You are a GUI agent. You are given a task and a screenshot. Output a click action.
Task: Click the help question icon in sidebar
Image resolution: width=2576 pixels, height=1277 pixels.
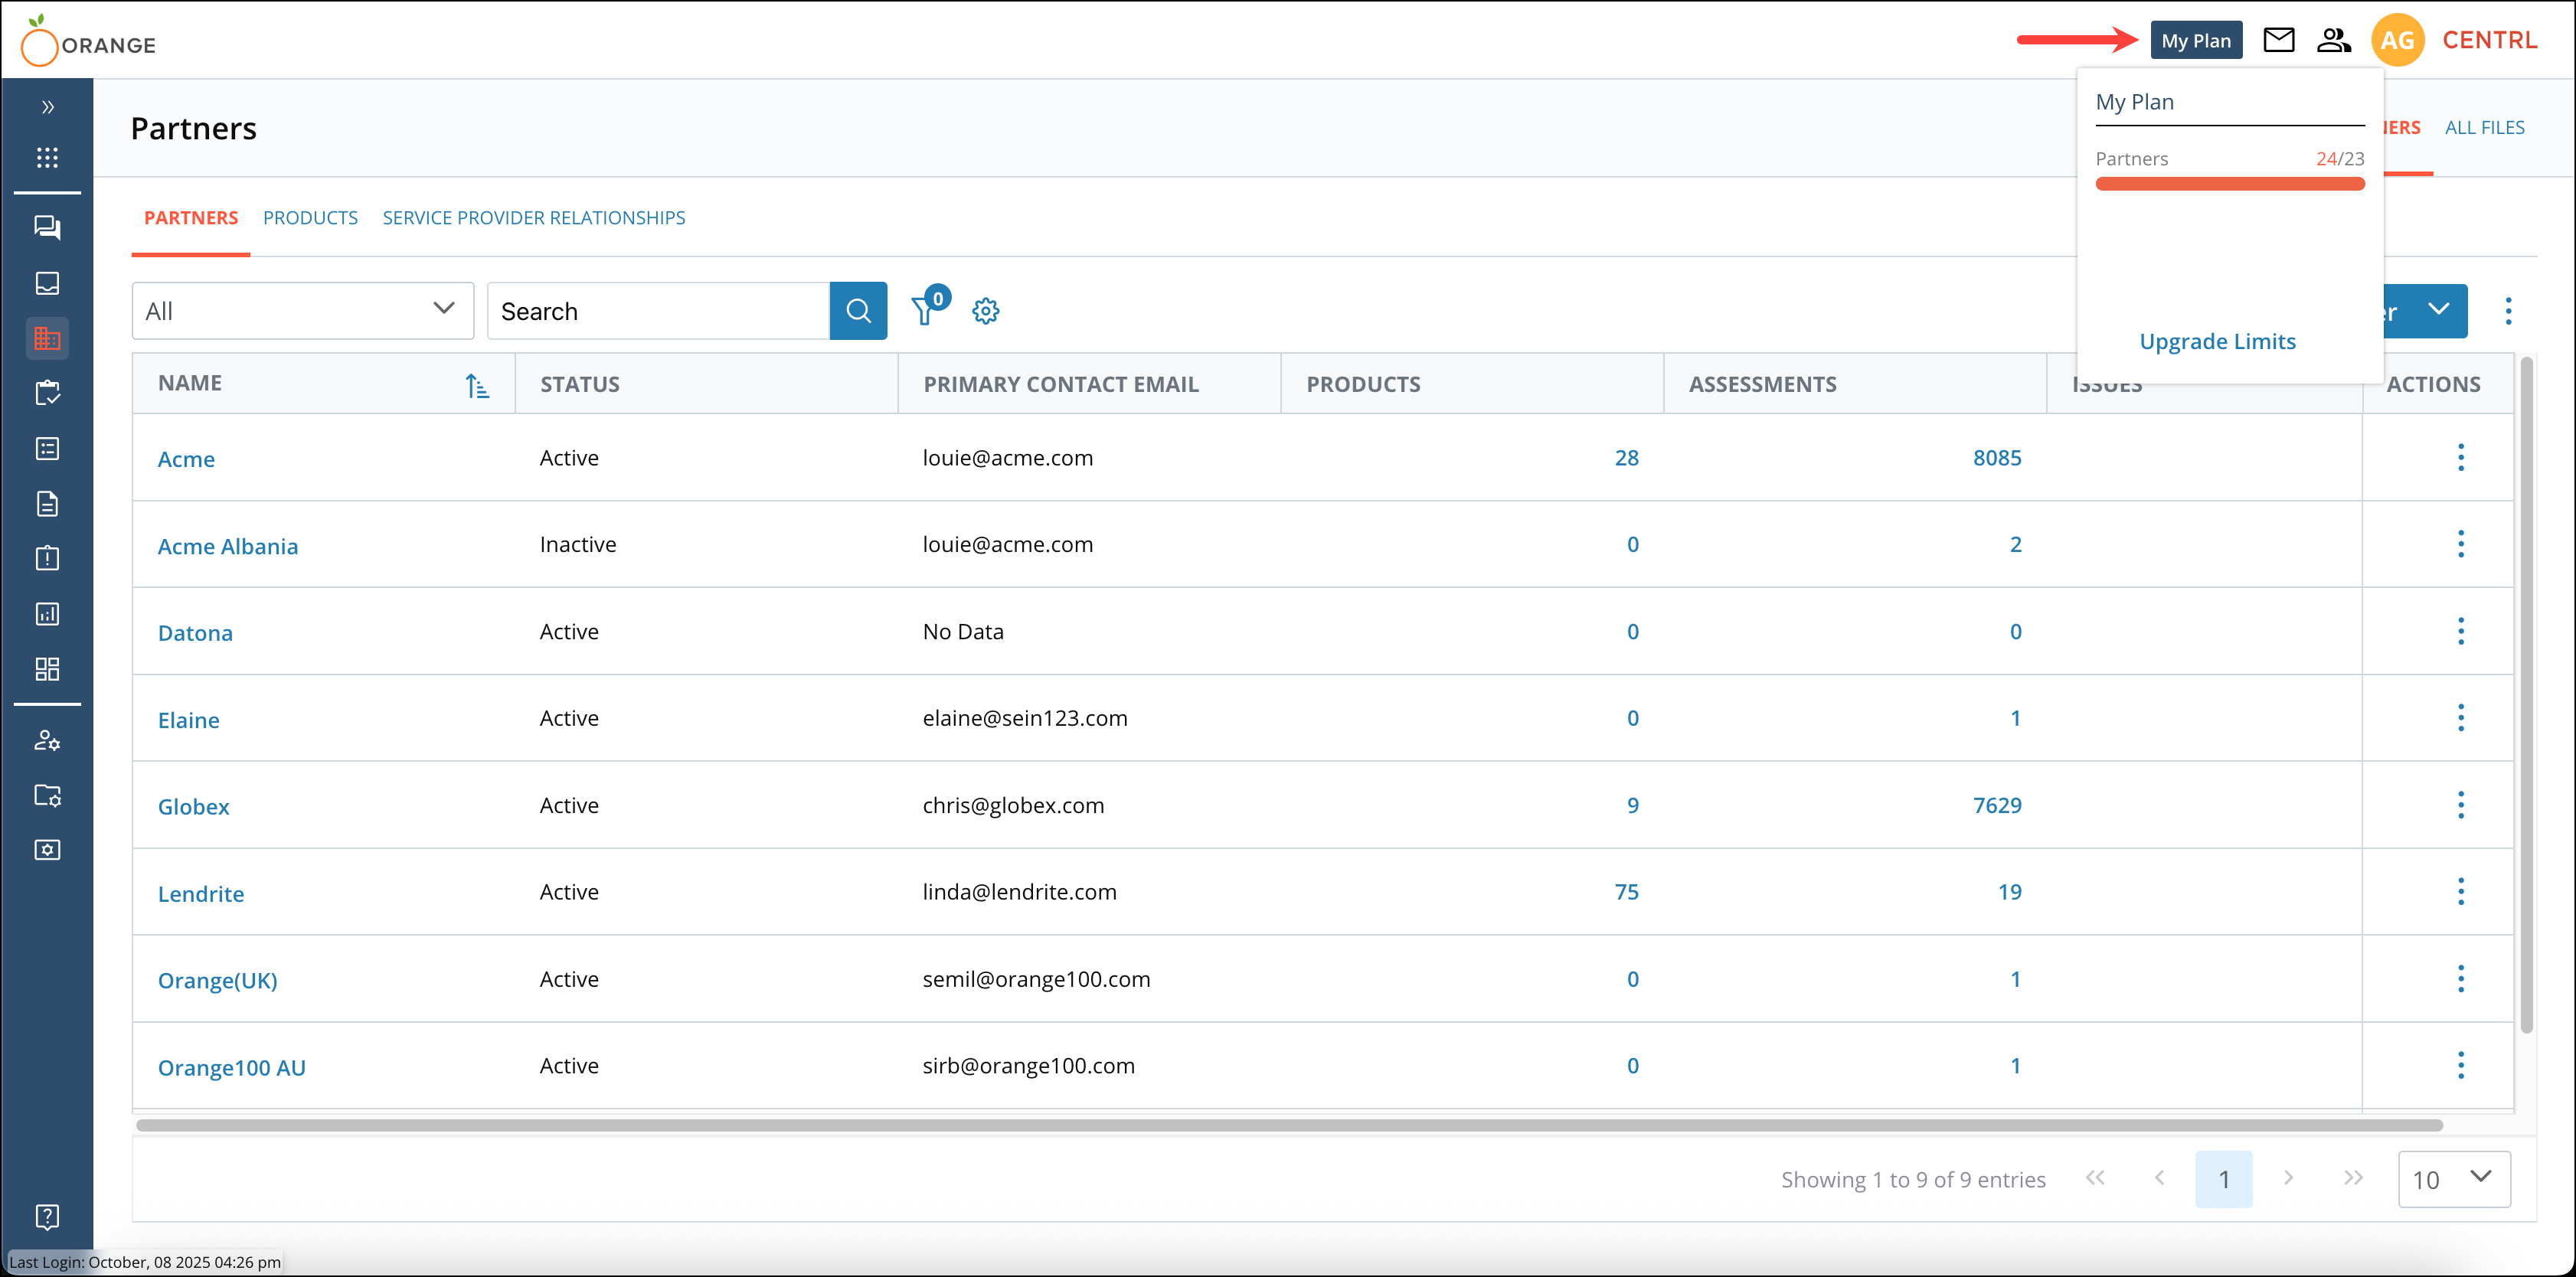[47, 1216]
